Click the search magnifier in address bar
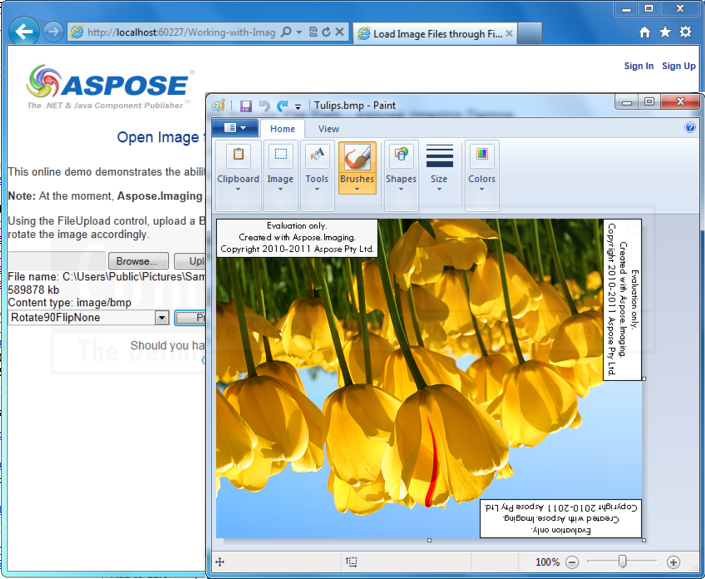The width and height of the screenshot is (705, 579). coord(286,32)
